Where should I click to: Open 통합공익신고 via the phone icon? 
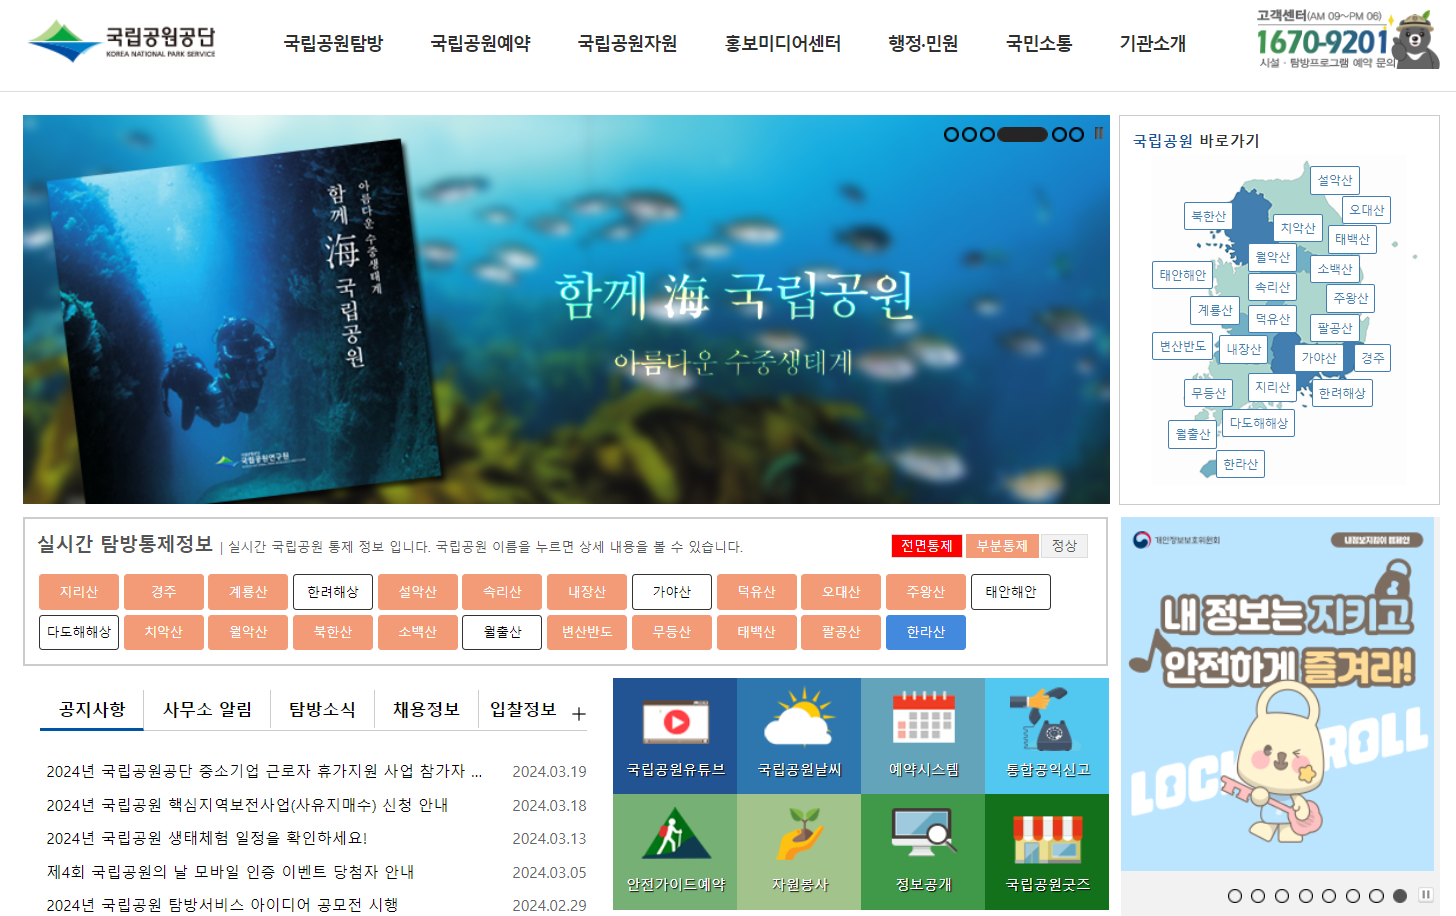coord(1046,735)
